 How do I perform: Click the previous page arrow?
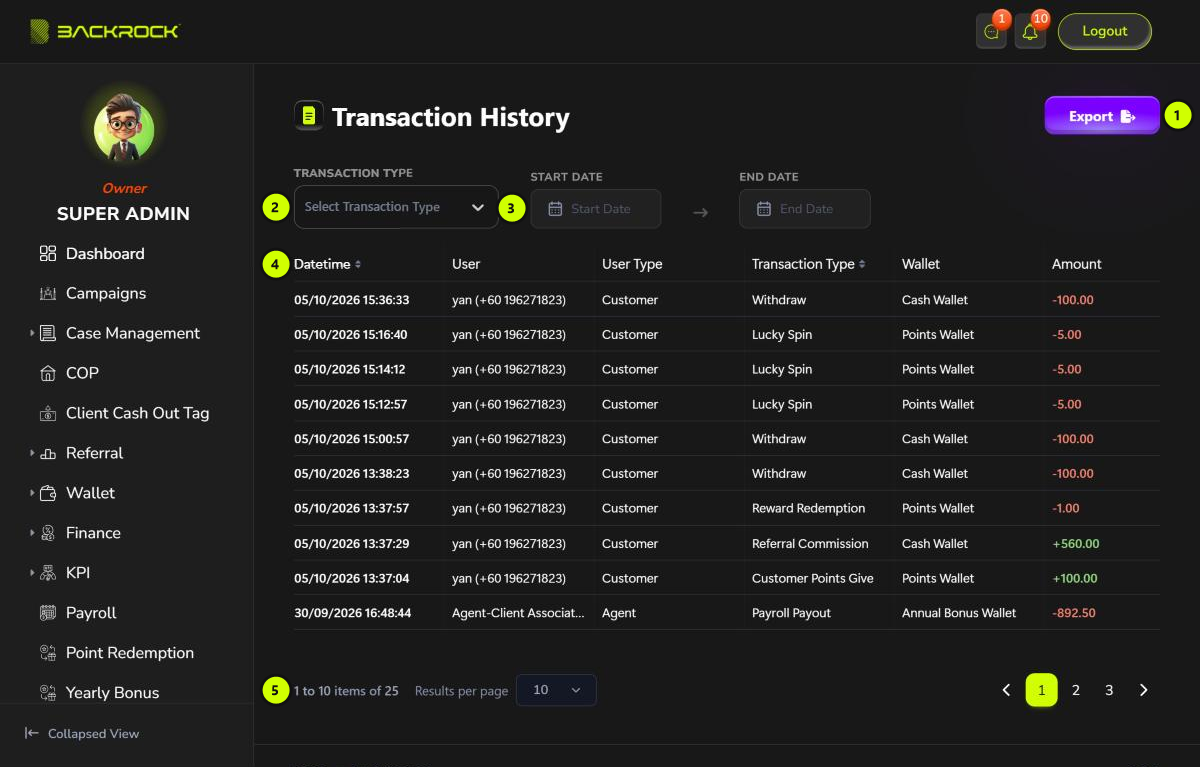(1006, 690)
